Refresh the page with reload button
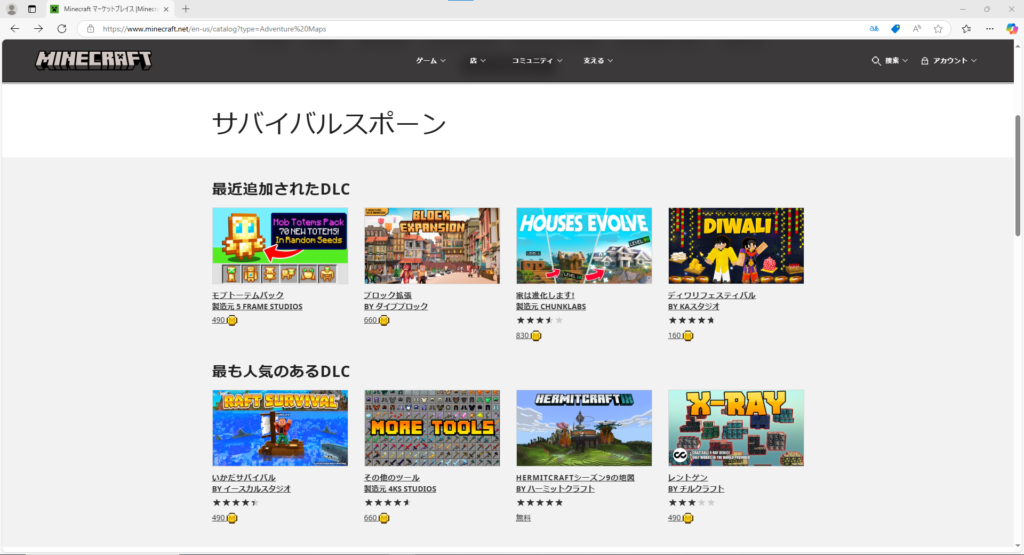Image resolution: width=1024 pixels, height=555 pixels. tap(61, 28)
